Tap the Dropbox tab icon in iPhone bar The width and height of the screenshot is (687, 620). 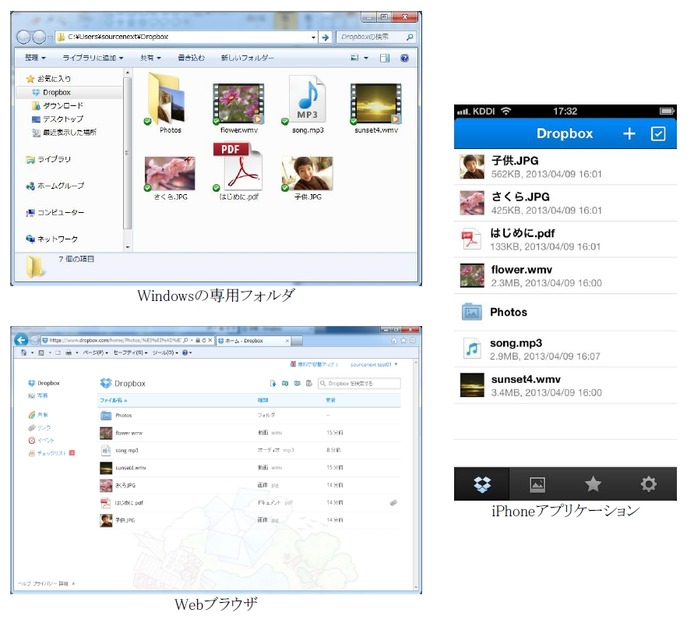click(482, 484)
